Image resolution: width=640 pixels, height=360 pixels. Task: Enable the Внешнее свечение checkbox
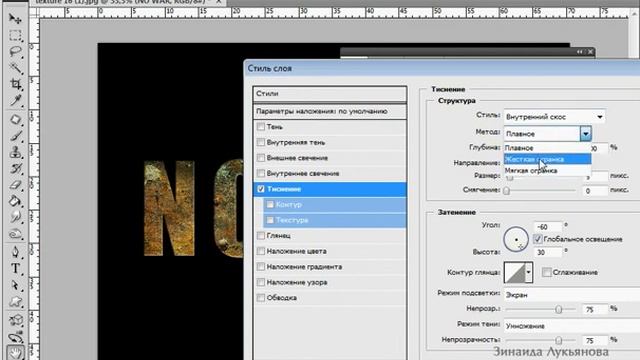point(261,158)
